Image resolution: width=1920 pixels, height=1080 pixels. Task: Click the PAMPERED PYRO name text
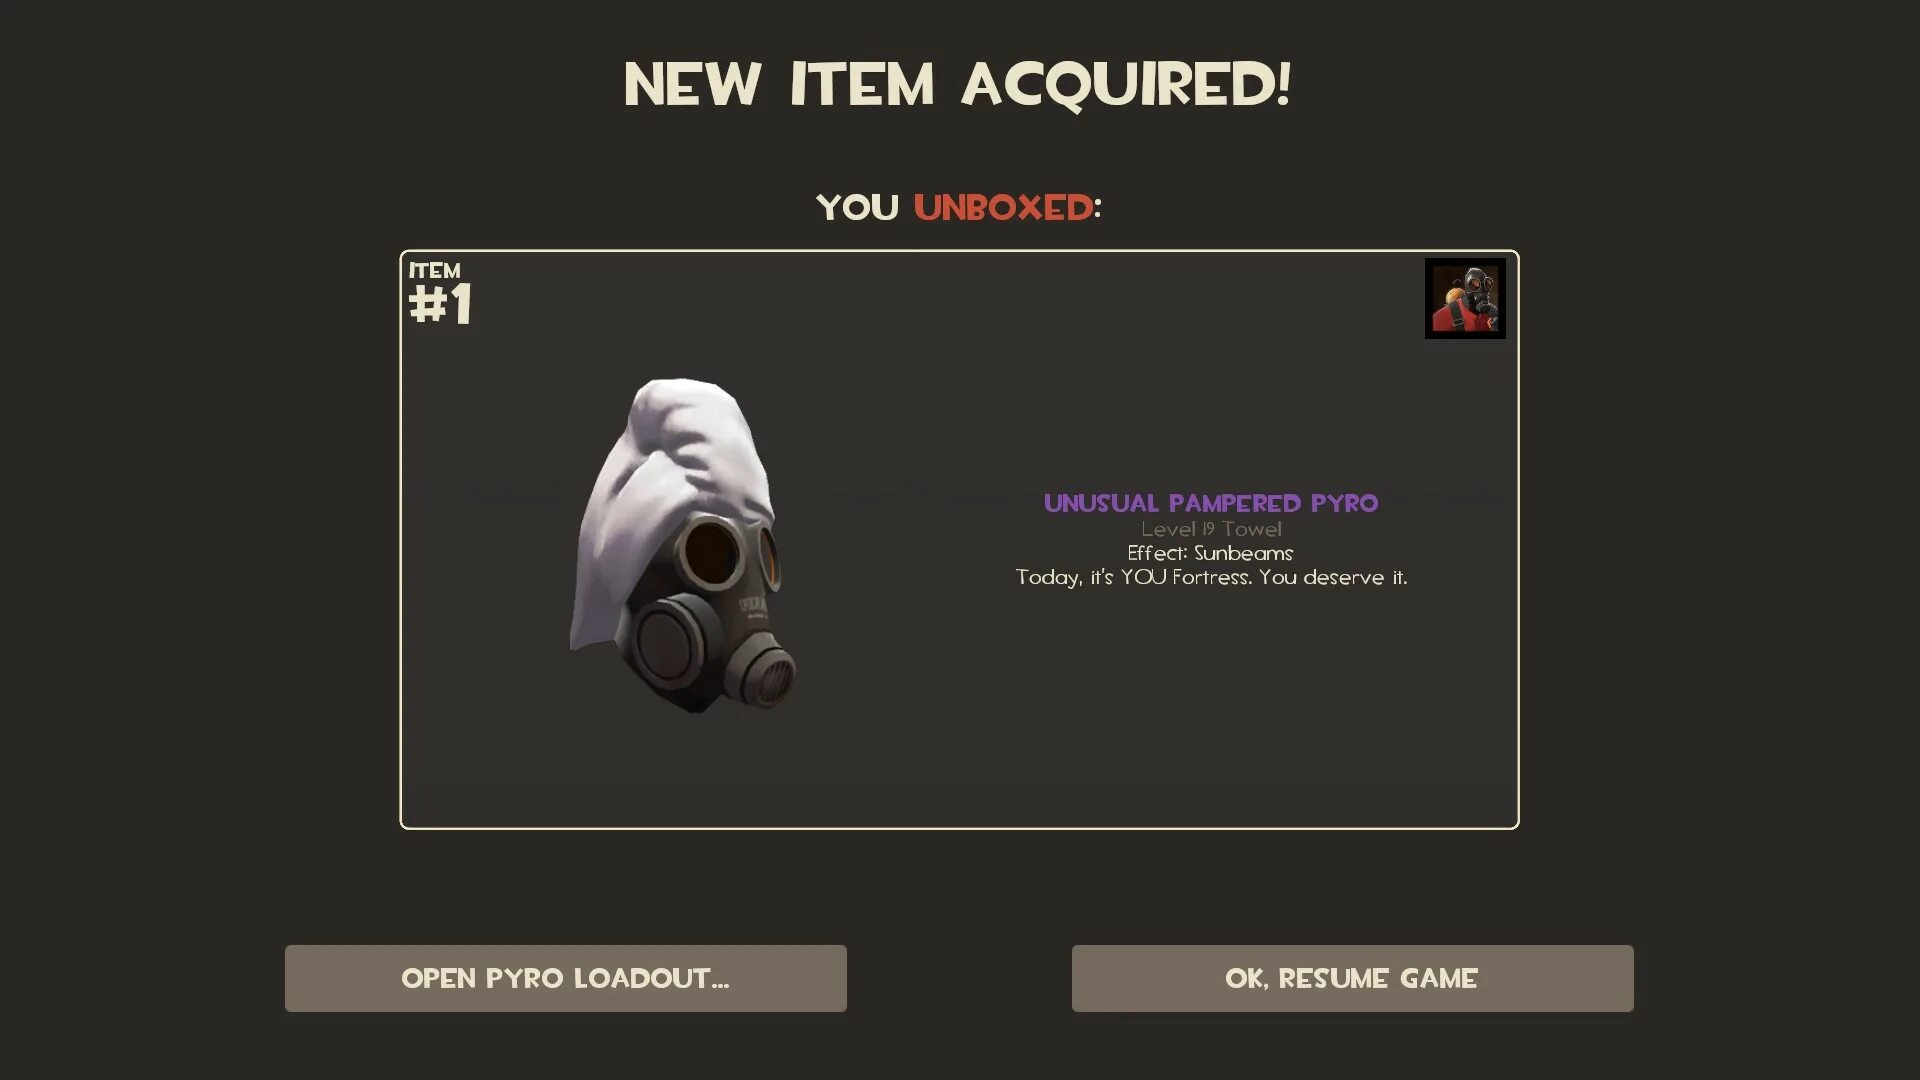pyautogui.click(x=1274, y=503)
